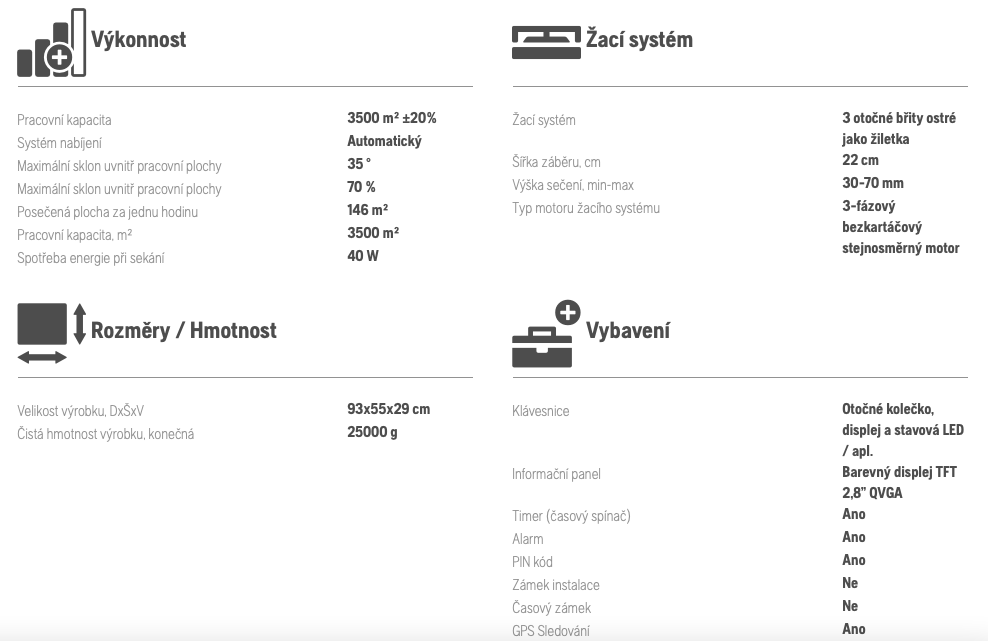Click the Šířka záběru 22 cm value
The width and height of the screenshot is (988, 641).
click(860, 160)
